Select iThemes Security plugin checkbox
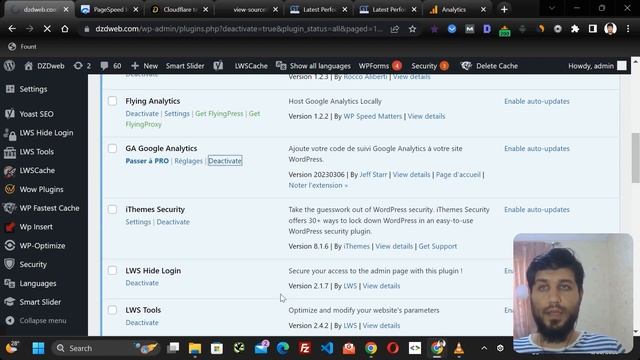Image resolution: width=640 pixels, height=360 pixels. pos(112,209)
